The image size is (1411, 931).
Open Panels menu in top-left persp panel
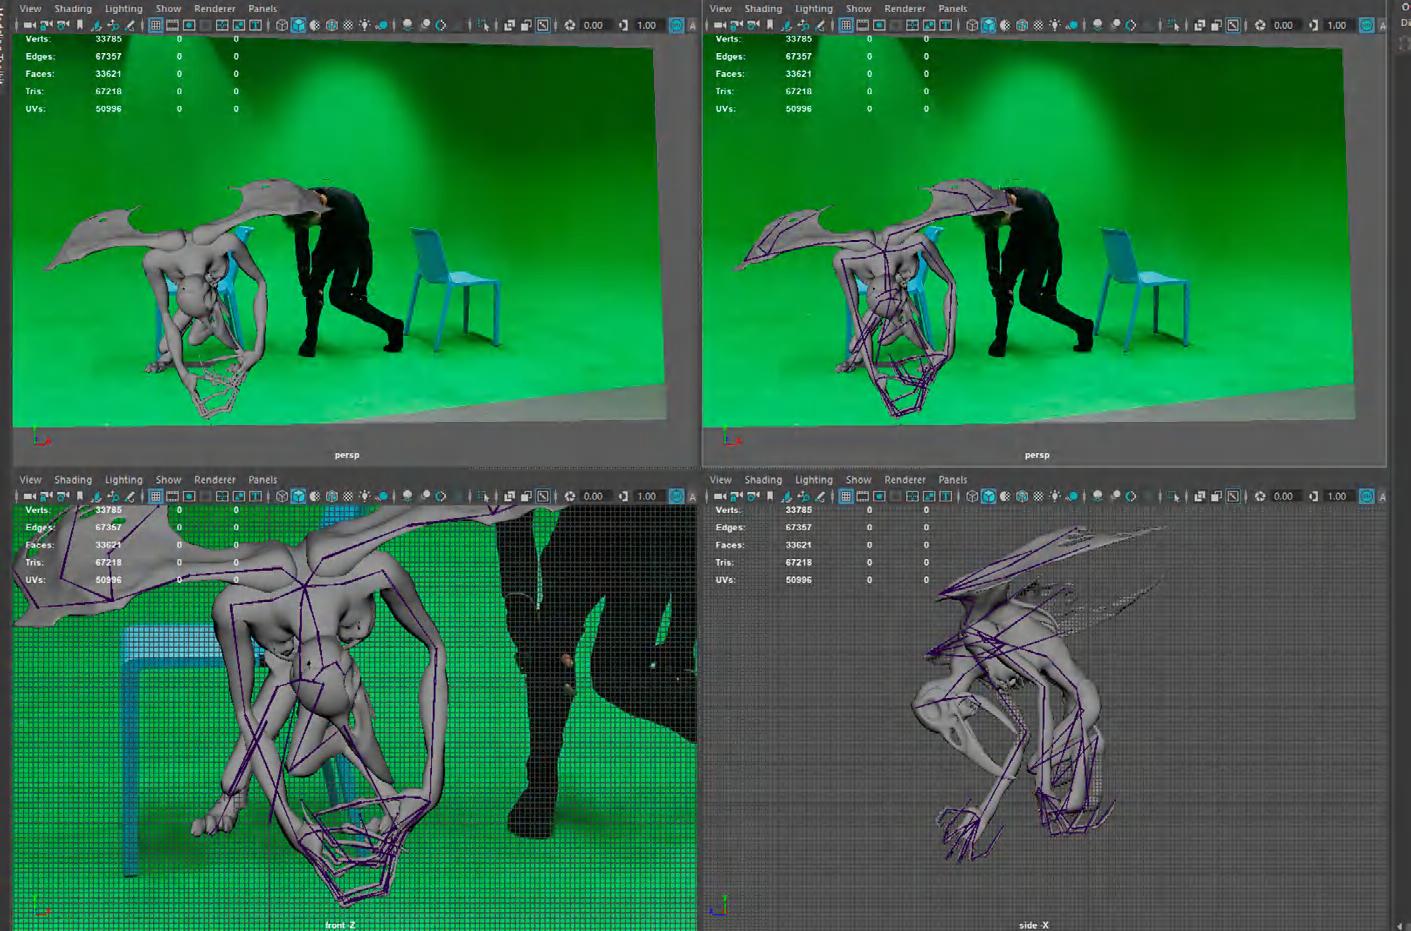pos(263,9)
